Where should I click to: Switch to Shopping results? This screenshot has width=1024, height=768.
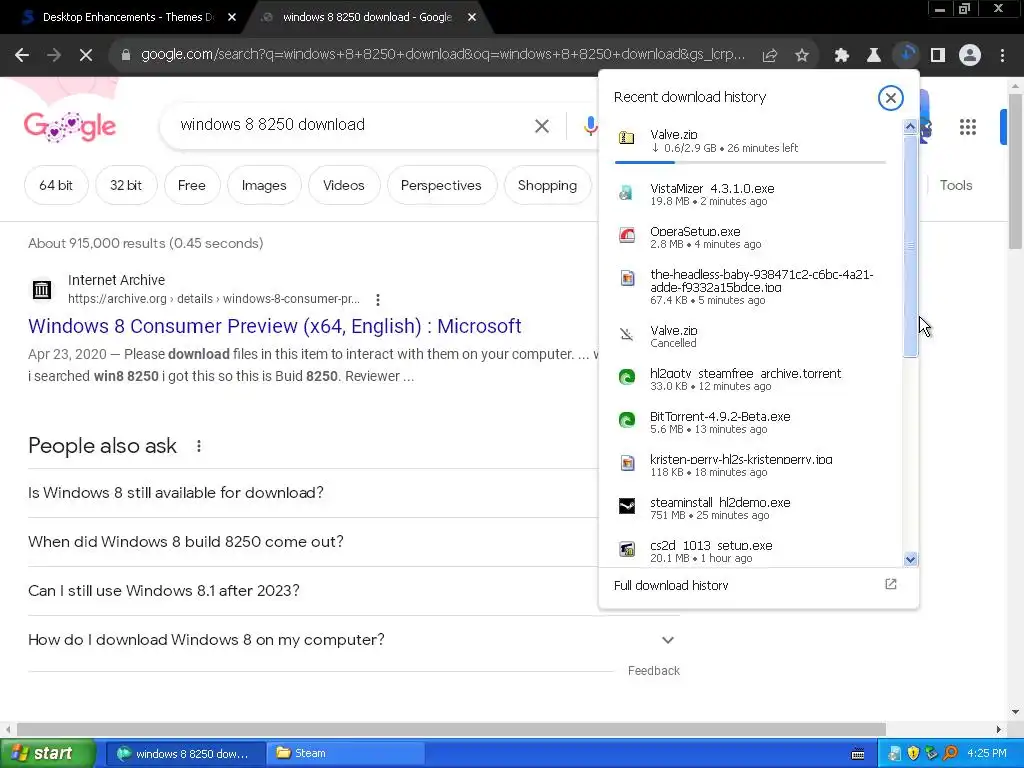[547, 185]
